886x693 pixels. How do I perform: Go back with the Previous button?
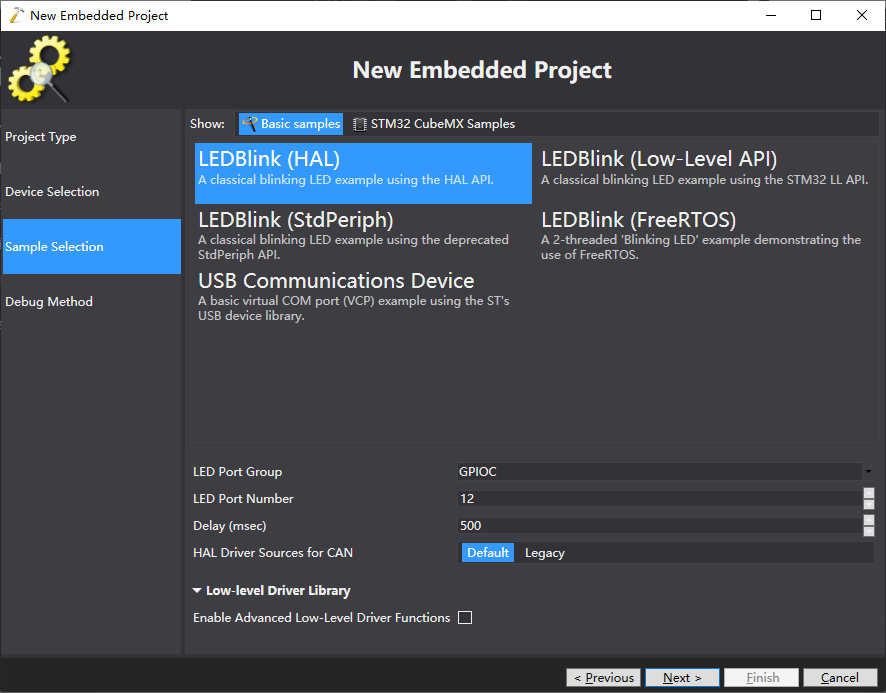click(604, 677)
